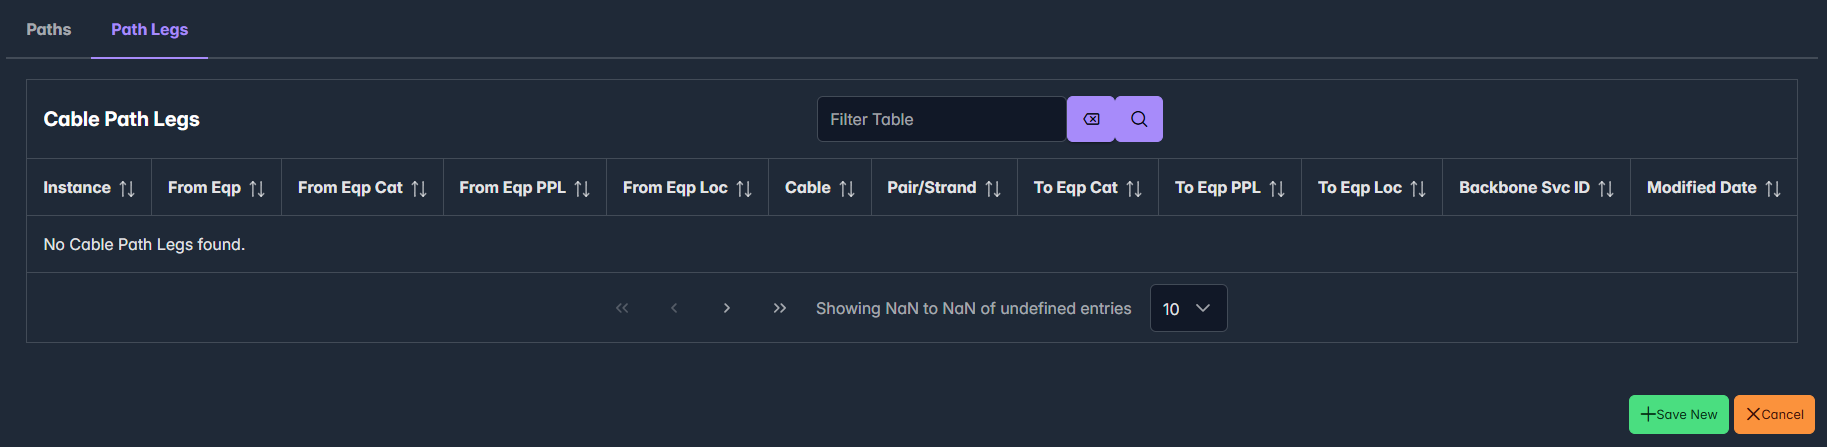Sort by Instance column arrows icon
This screenshot has height=447, width=1827.
127,189
